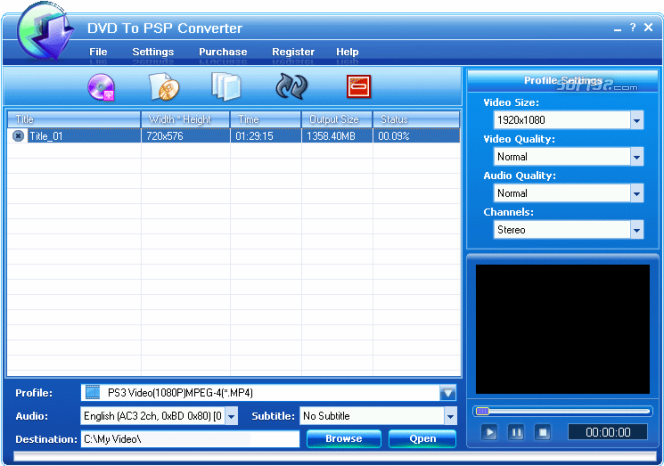Viewport: 664px width, 466px height.
Task: Click the open IFO file icon
Action: pyautogui.click(x=164, y=87)
